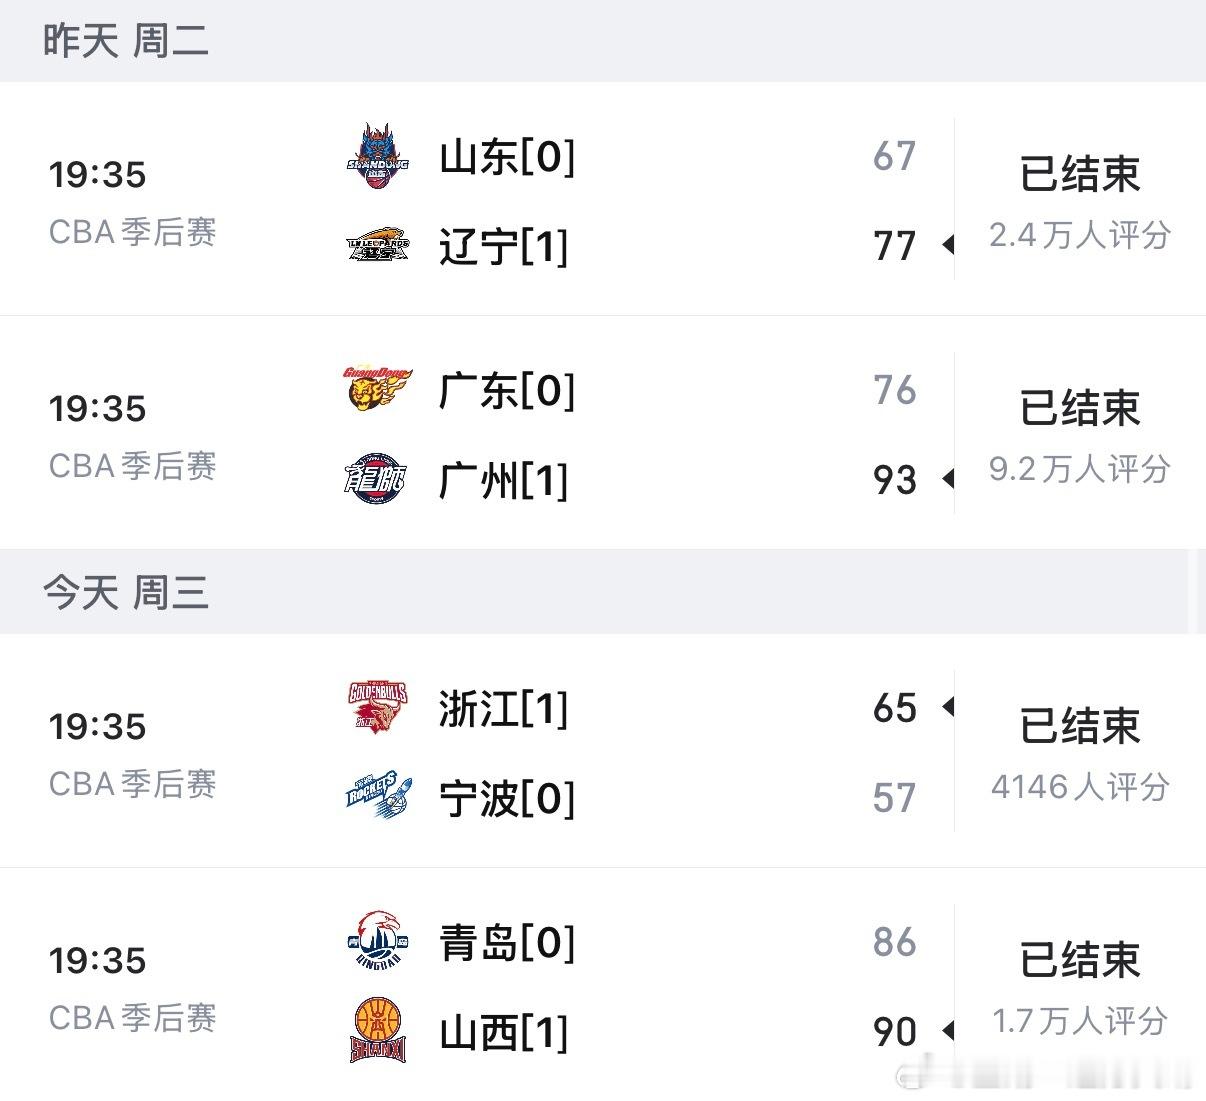This screenshot has width=1206, height=1101.
Task: Select 山东[0] team name text
Action: [506, 157]
